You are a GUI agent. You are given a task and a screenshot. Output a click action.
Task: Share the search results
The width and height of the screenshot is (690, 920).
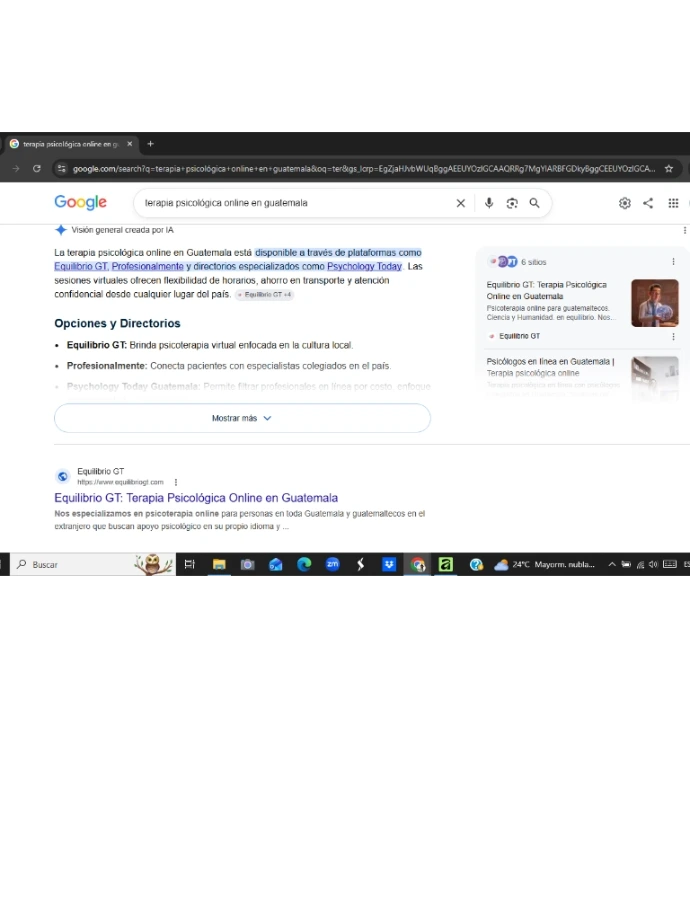648,203
